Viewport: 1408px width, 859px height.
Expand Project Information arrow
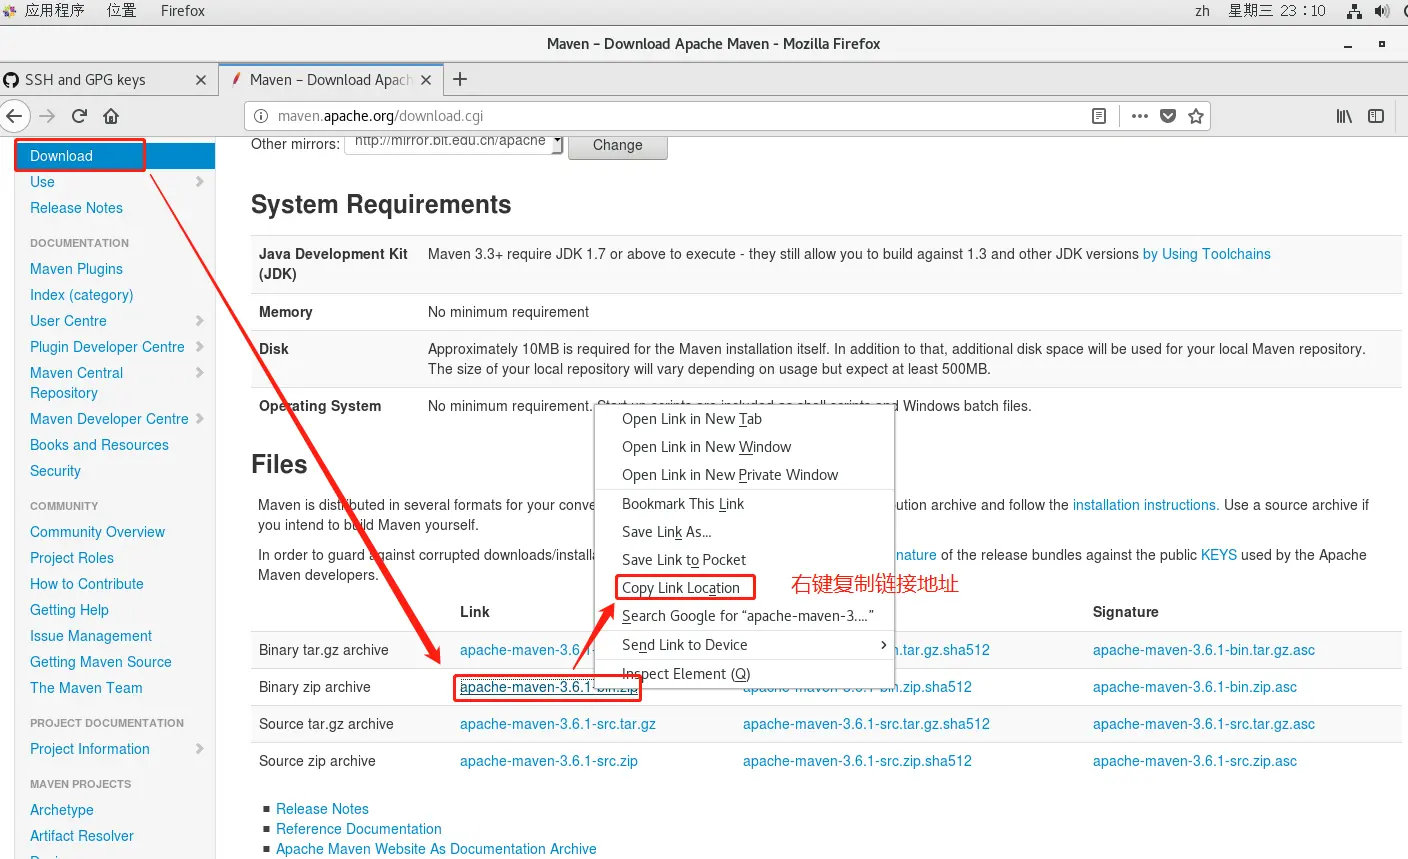point(200,749)
